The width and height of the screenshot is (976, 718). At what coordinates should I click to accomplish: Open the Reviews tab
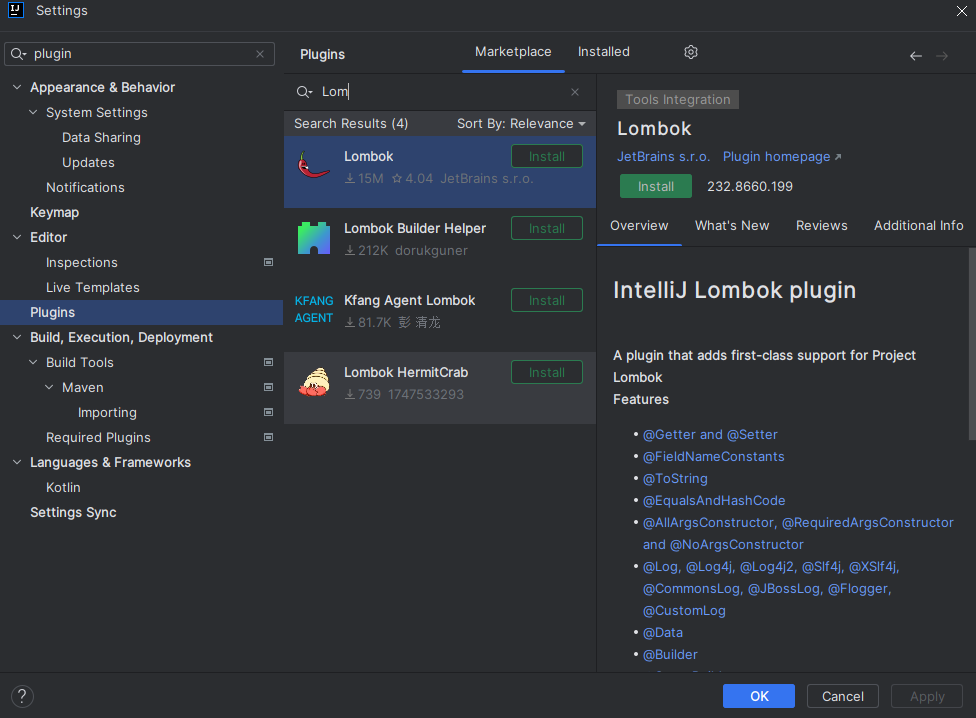coord(821,226)
